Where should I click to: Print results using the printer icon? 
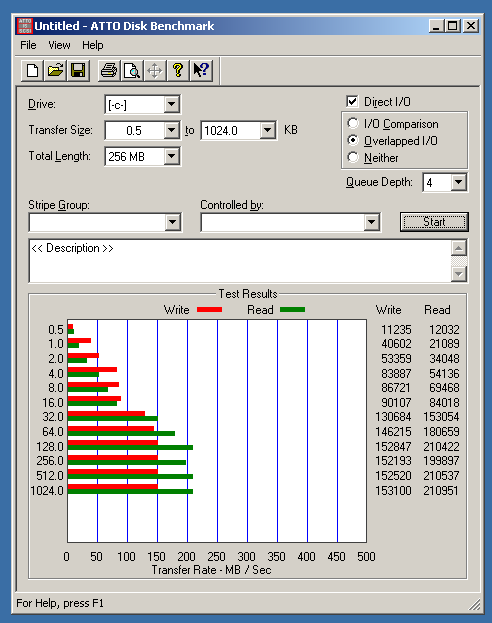tap(109, 71)
